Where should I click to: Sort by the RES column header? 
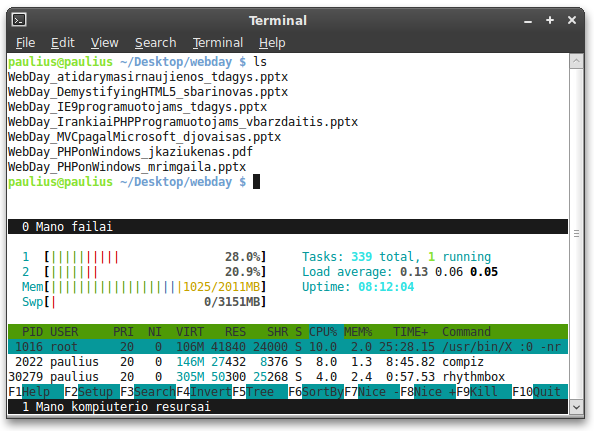point(235,332)
